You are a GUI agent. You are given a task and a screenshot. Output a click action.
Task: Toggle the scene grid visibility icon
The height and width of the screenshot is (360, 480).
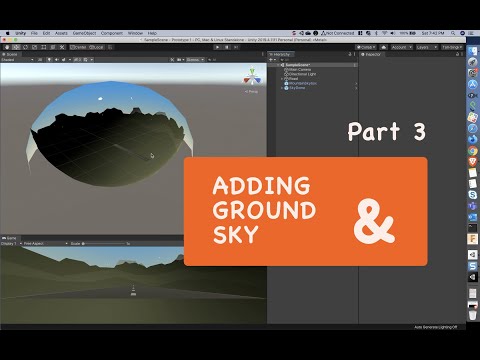click(86, 60)
